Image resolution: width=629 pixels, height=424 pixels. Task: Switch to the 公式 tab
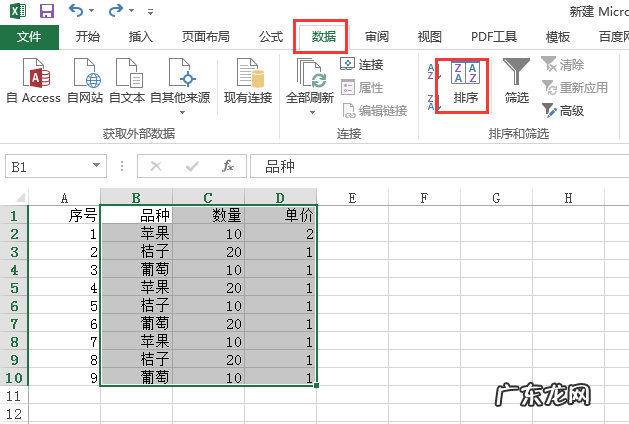(x=271, y=37)
